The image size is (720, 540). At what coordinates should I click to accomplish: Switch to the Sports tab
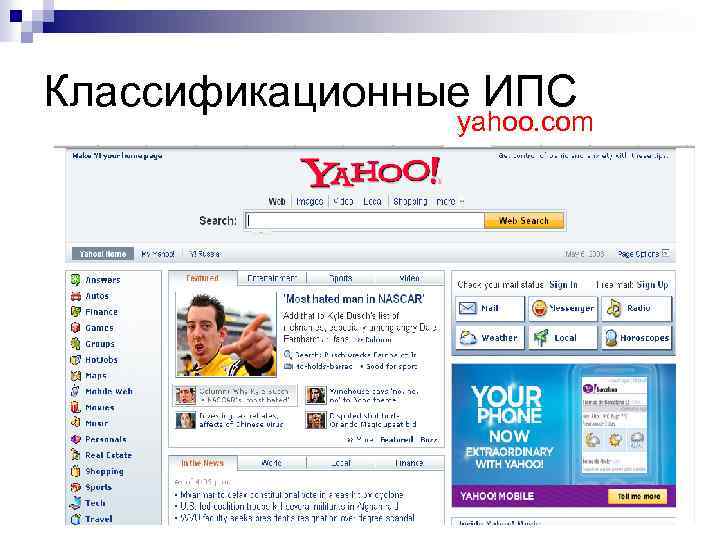pos(341,278)
